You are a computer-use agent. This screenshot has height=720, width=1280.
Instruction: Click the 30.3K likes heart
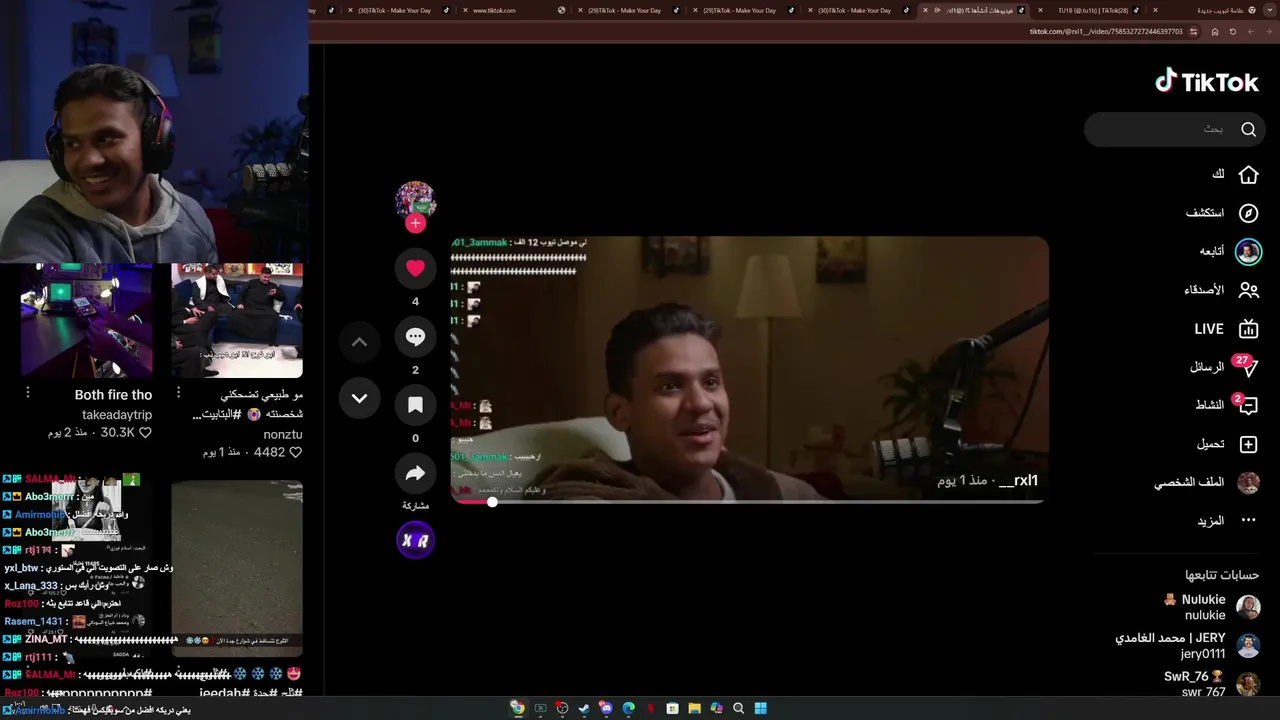pyautogui.click(x=145, y=433)
